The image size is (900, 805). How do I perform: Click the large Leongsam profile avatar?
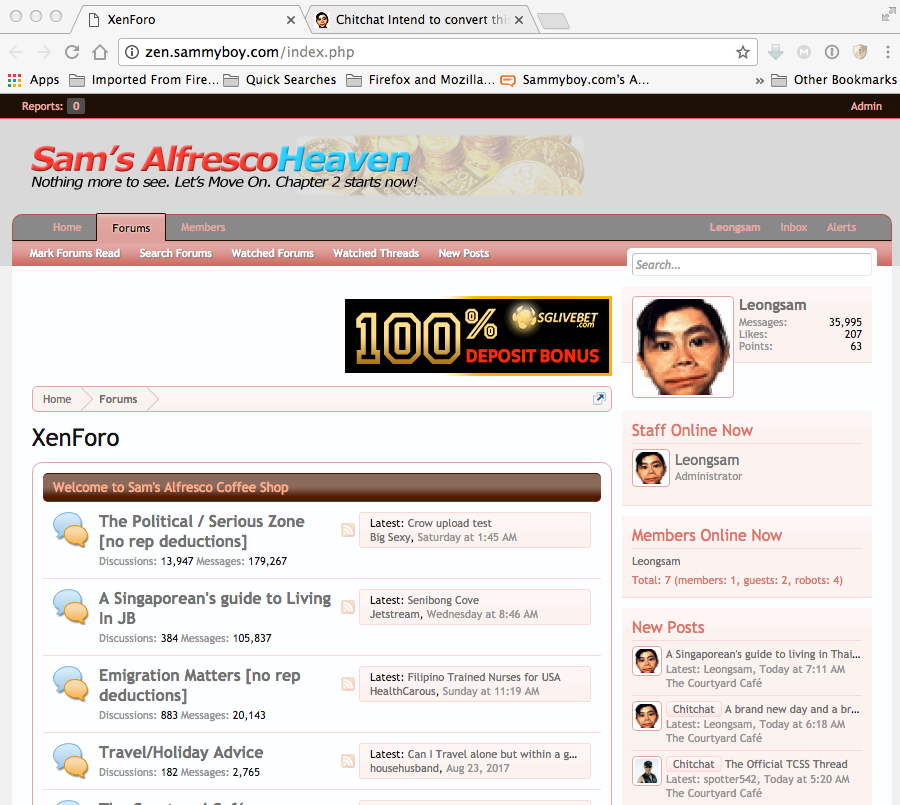pyautogui.click(x=683, y=347)
